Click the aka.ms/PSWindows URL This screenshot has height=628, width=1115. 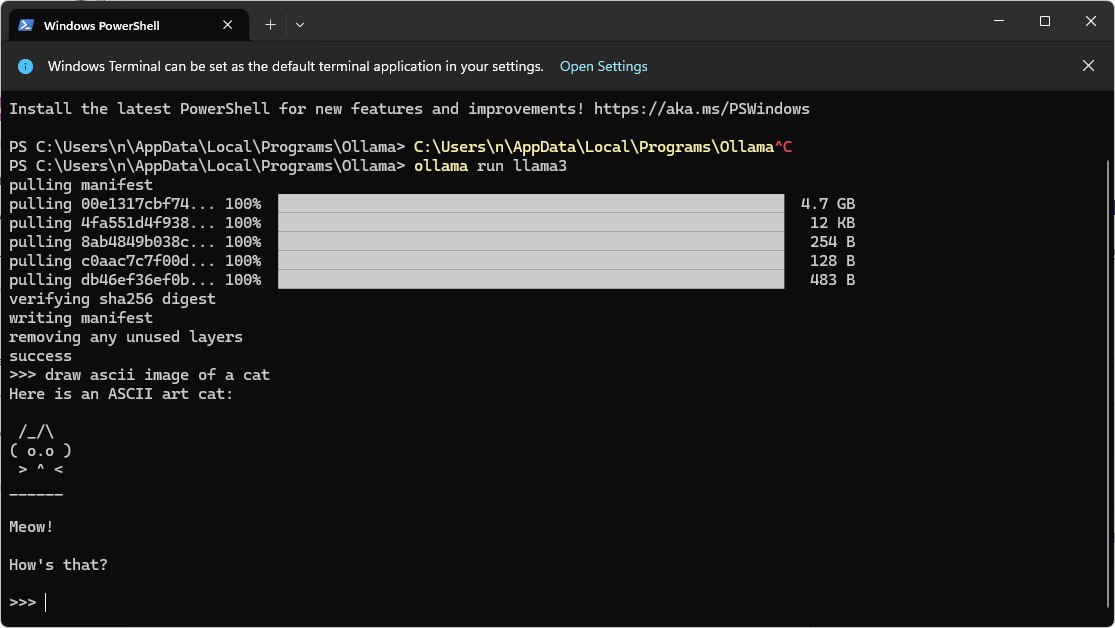click(x=701, y=108)
